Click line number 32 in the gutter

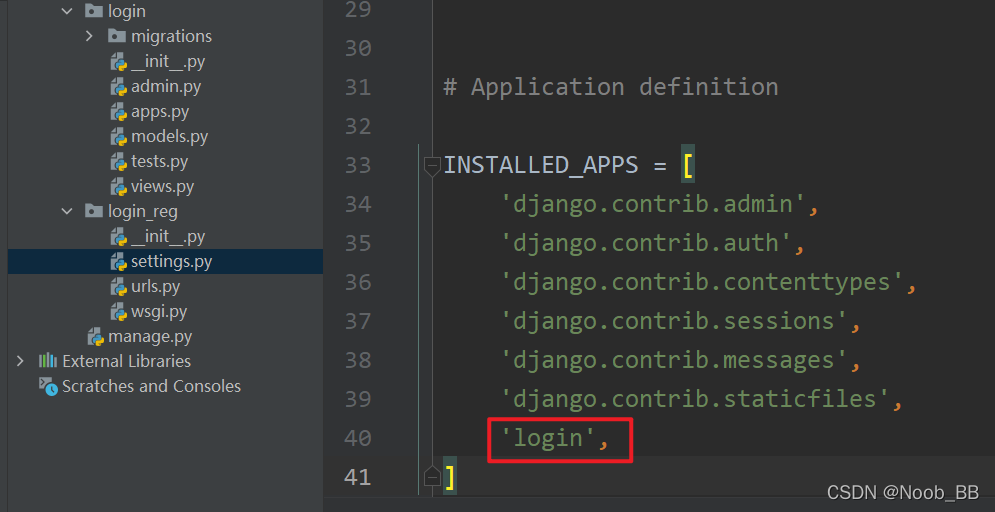click(359, 126)
